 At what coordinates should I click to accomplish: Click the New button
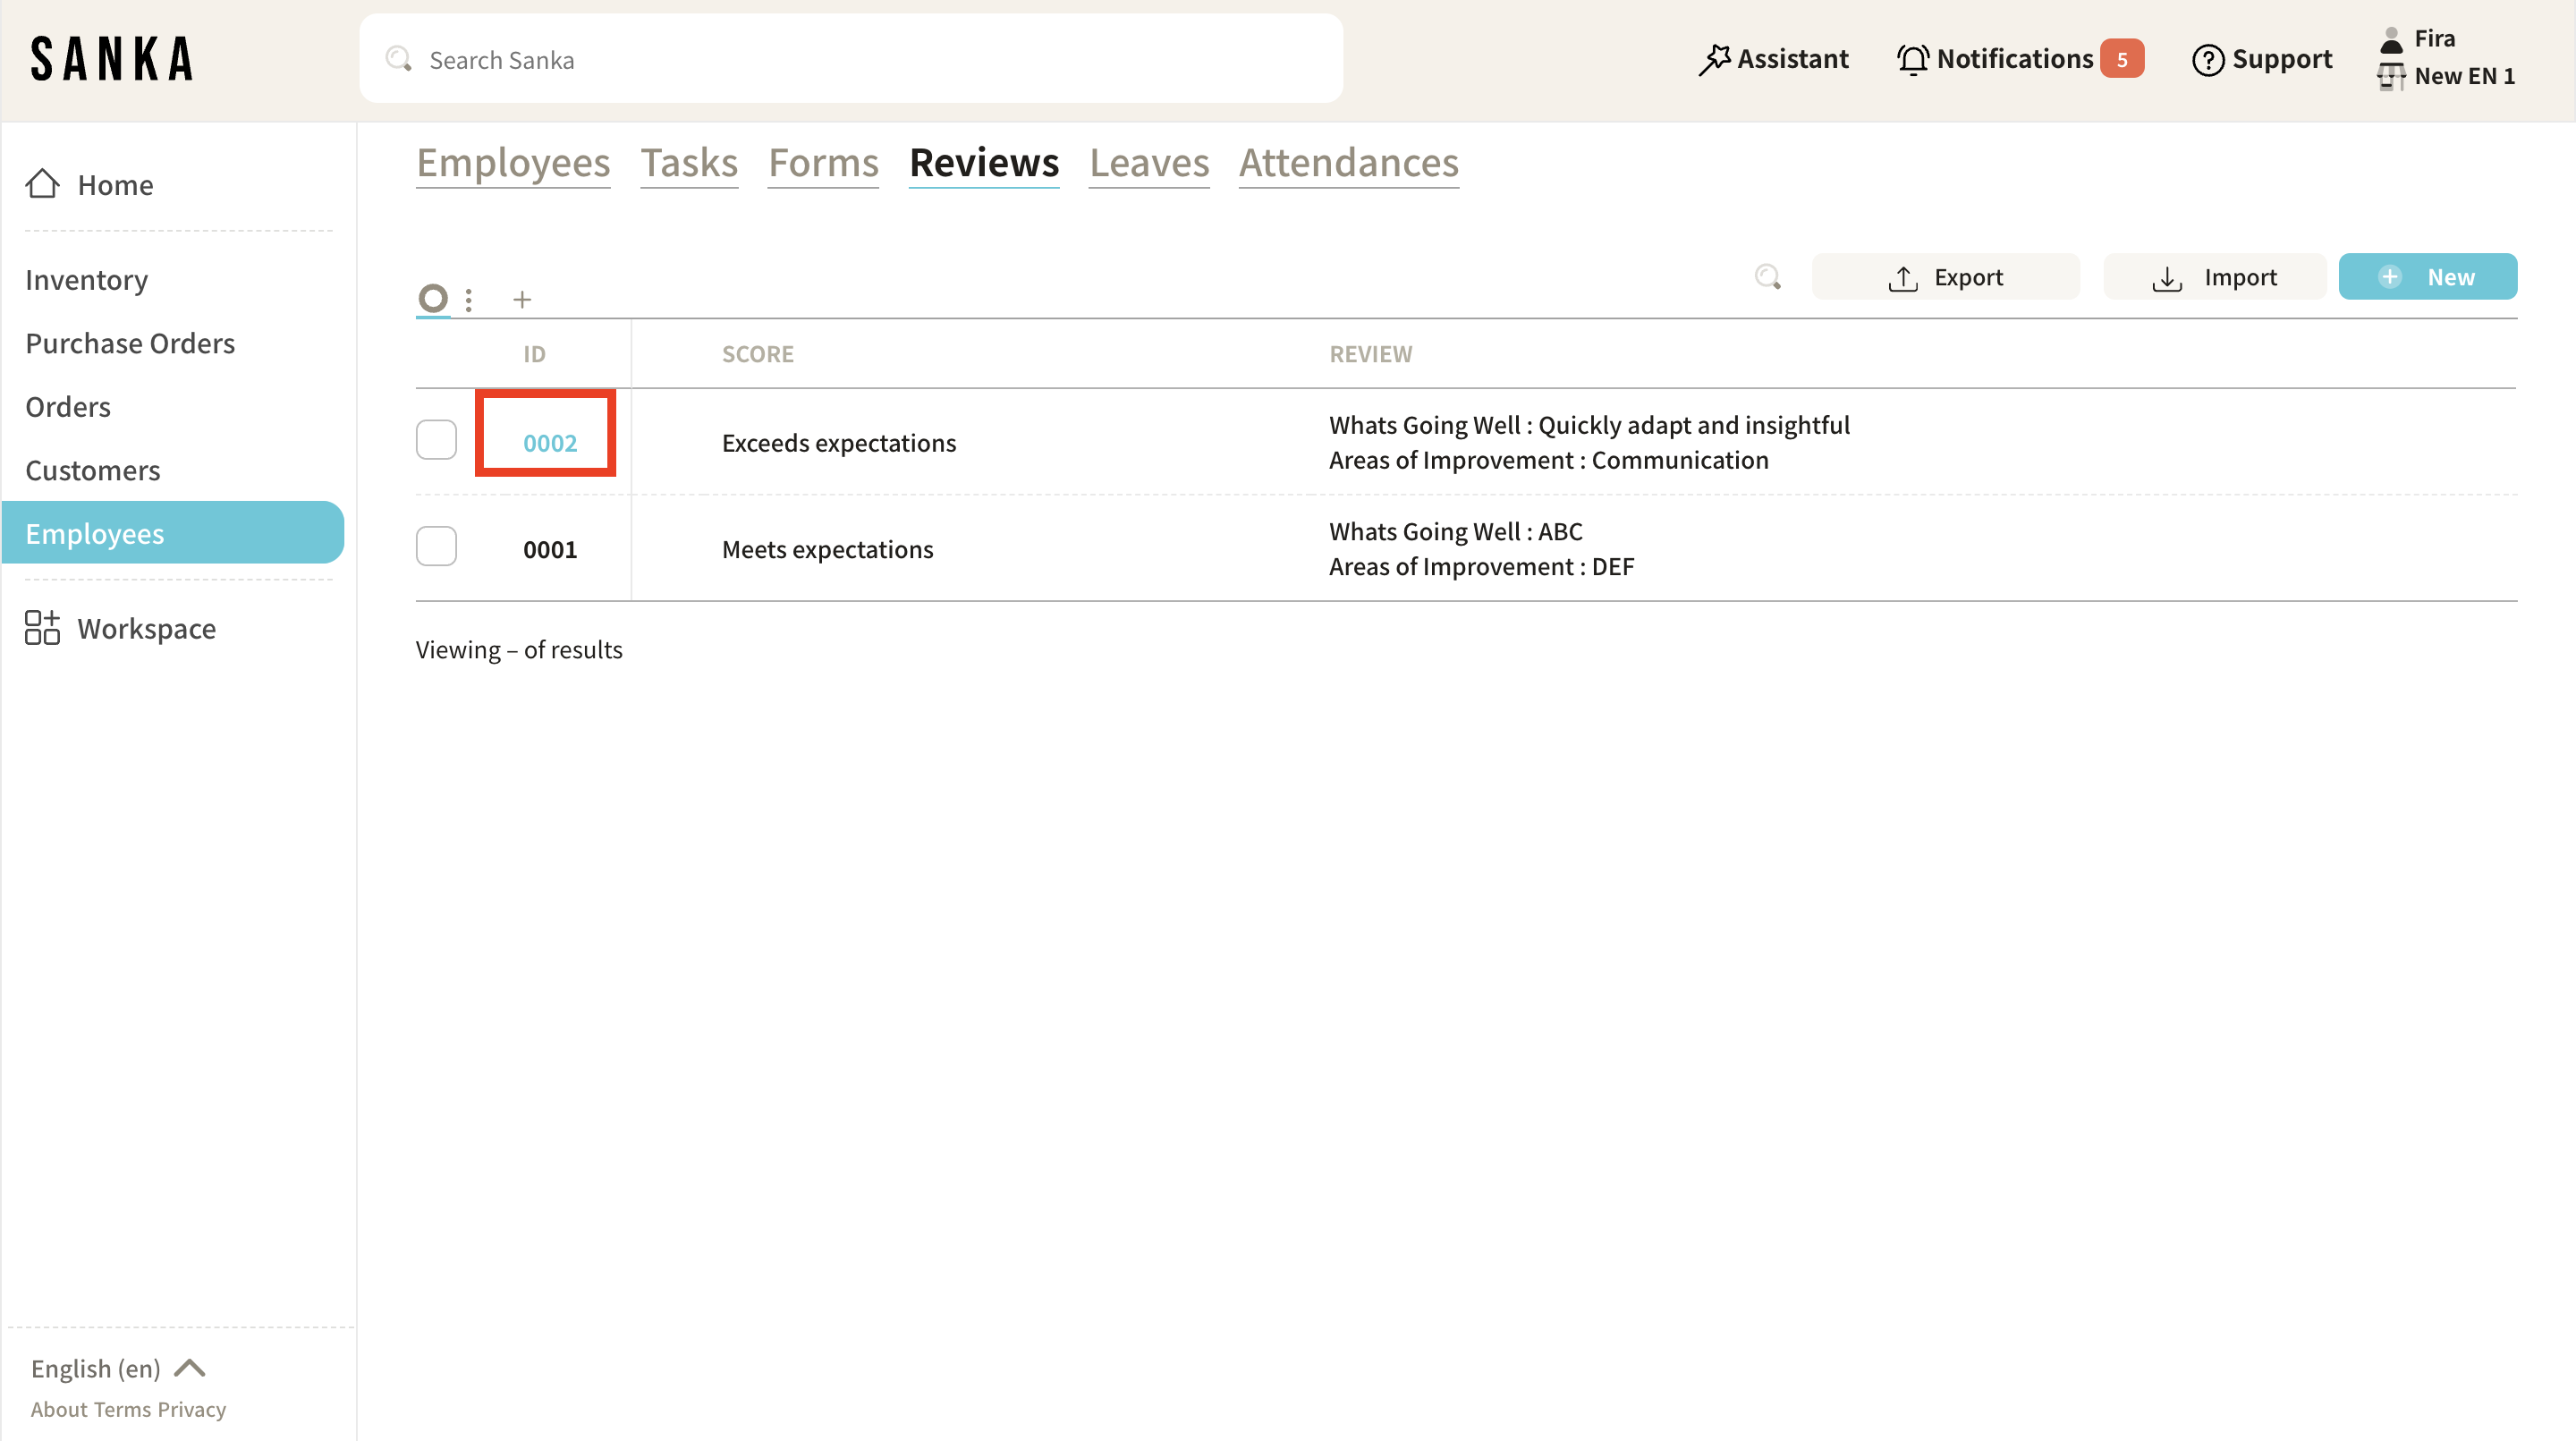tap(2427, 277)
